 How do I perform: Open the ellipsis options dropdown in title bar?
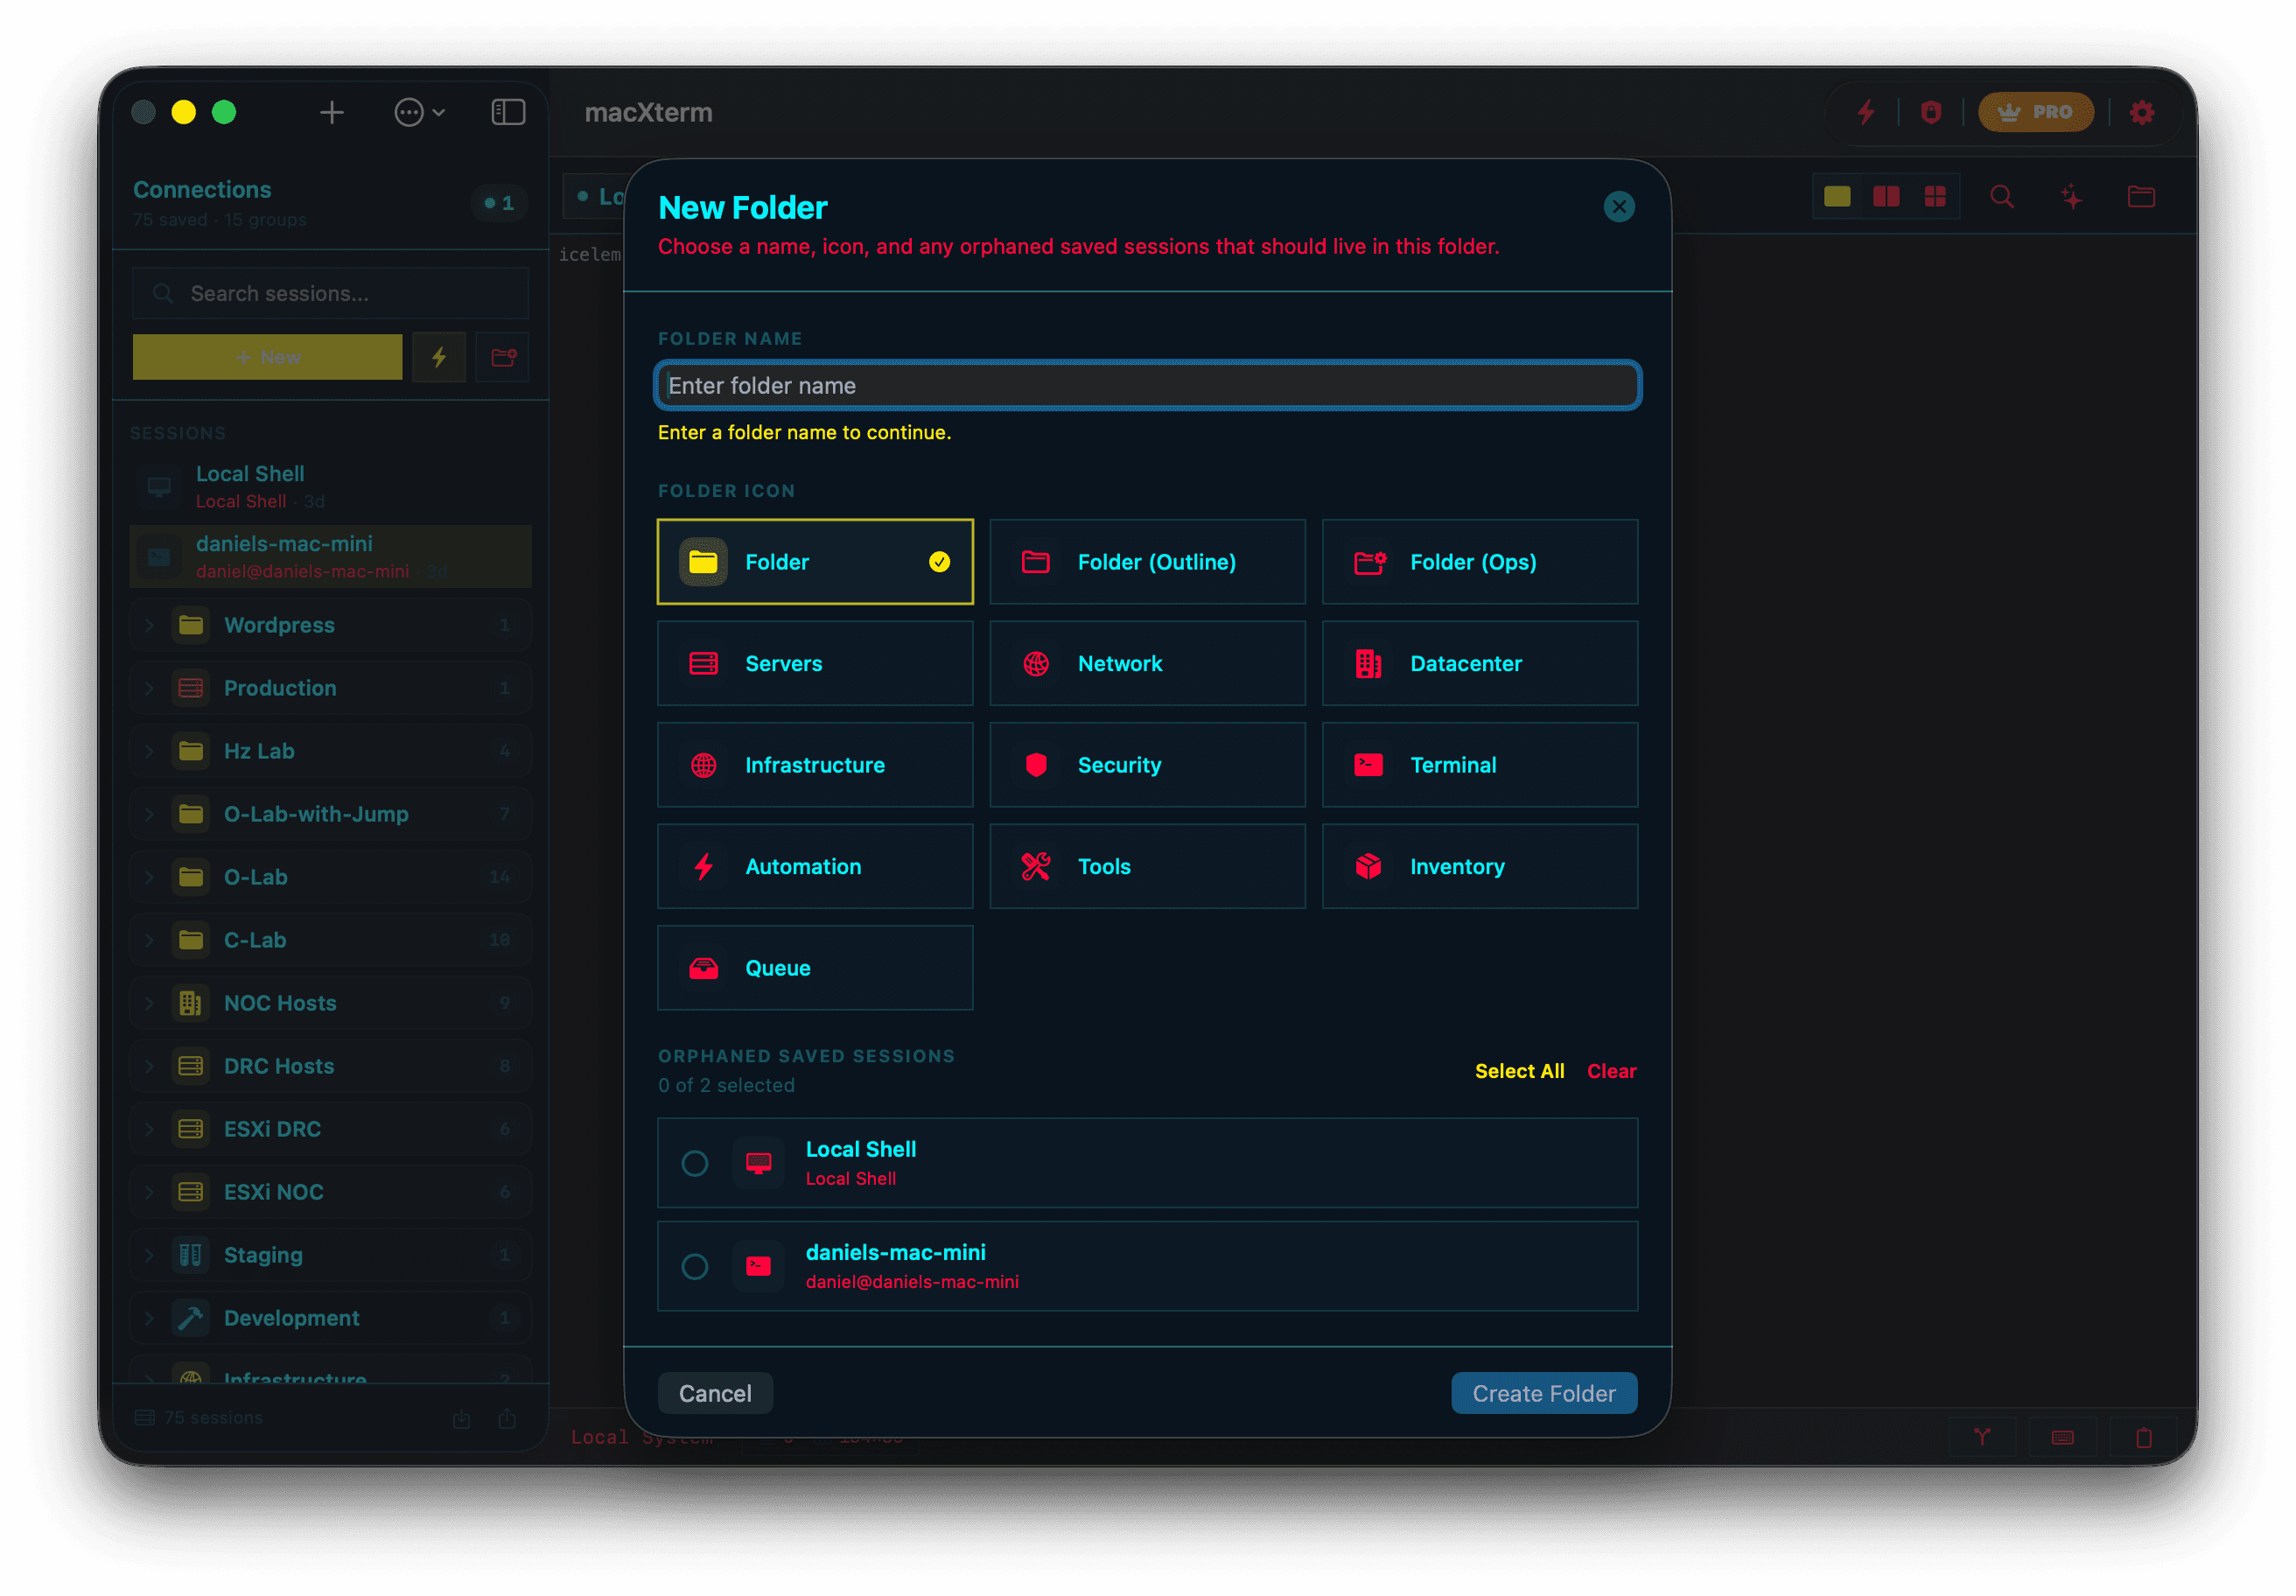419,112
